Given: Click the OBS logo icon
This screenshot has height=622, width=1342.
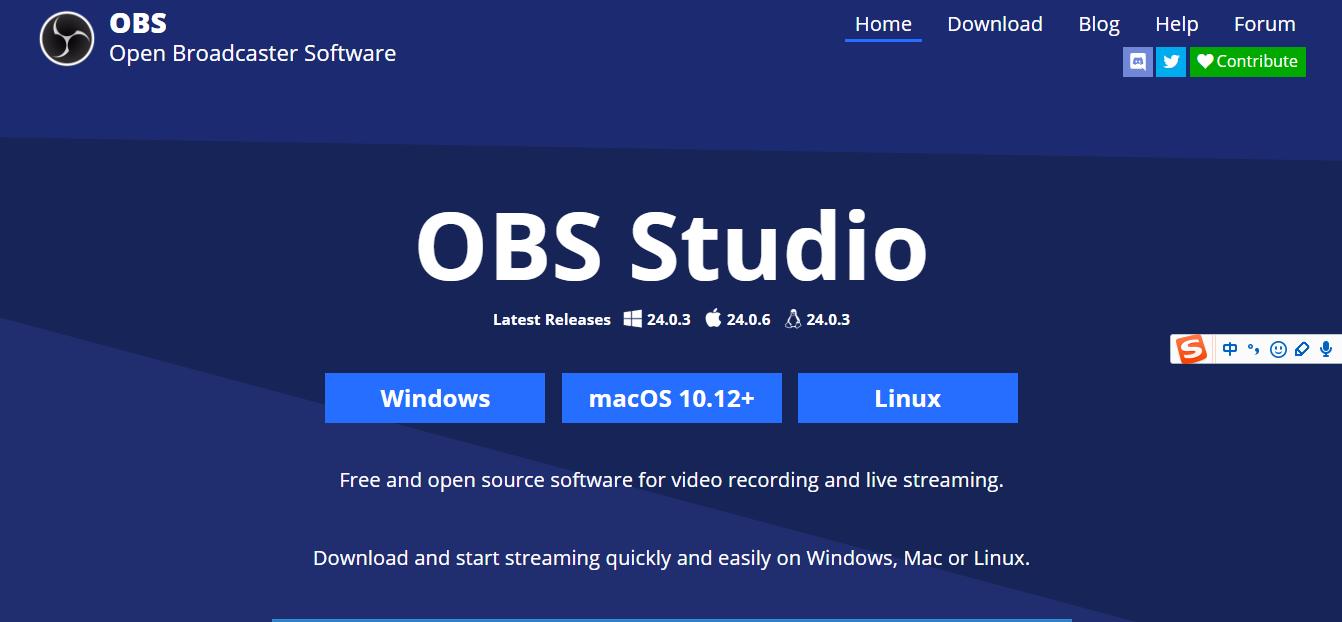Looking at the screenshot, I should coord(67,39).
